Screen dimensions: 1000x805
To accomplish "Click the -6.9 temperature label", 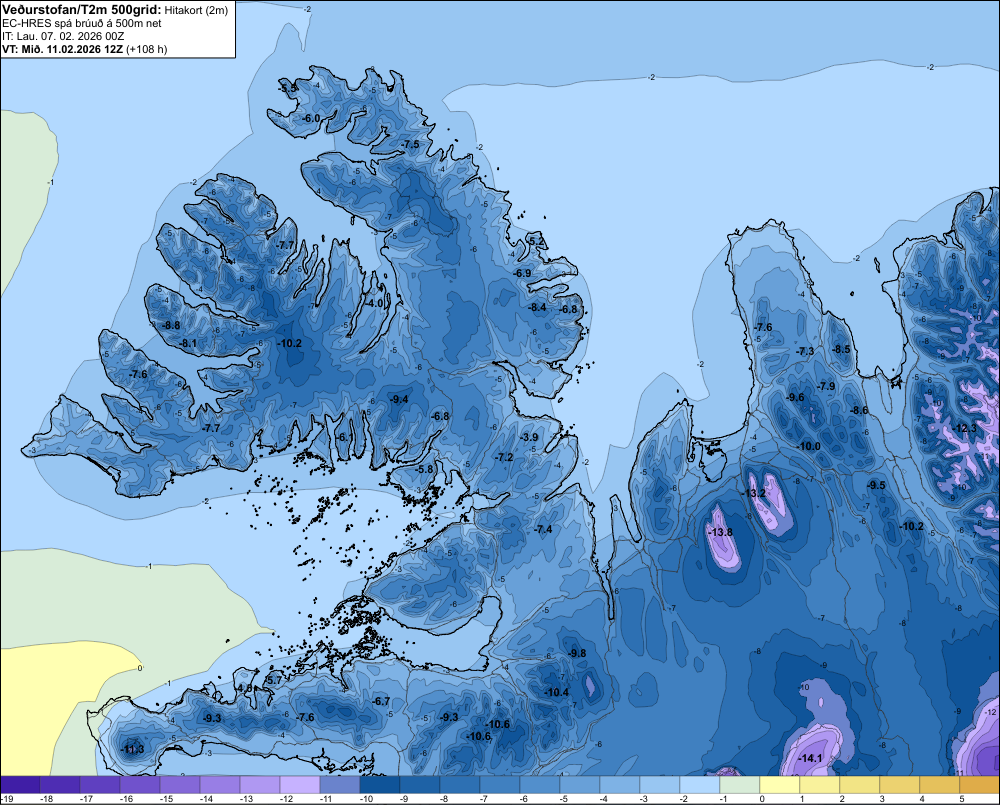I will click(x=522, y=273).
